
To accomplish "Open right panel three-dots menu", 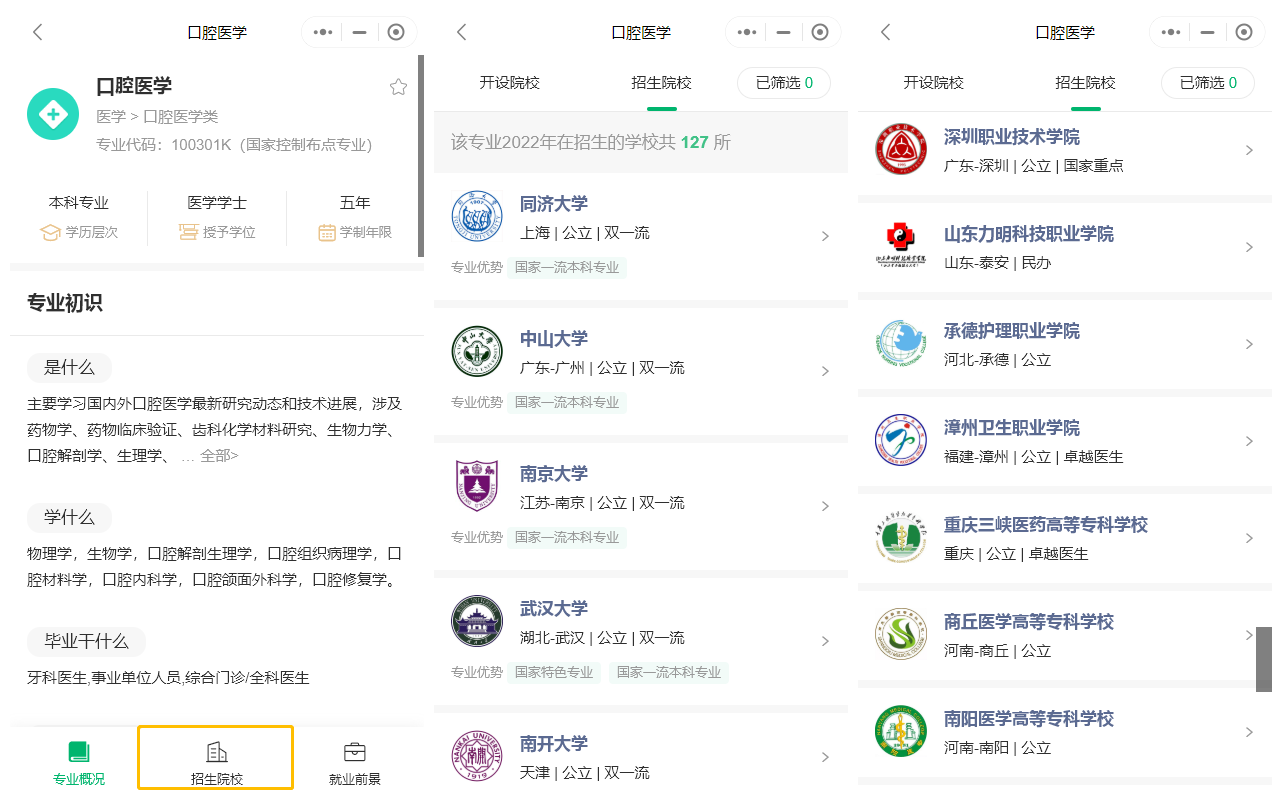I will tap(1170, 32).
